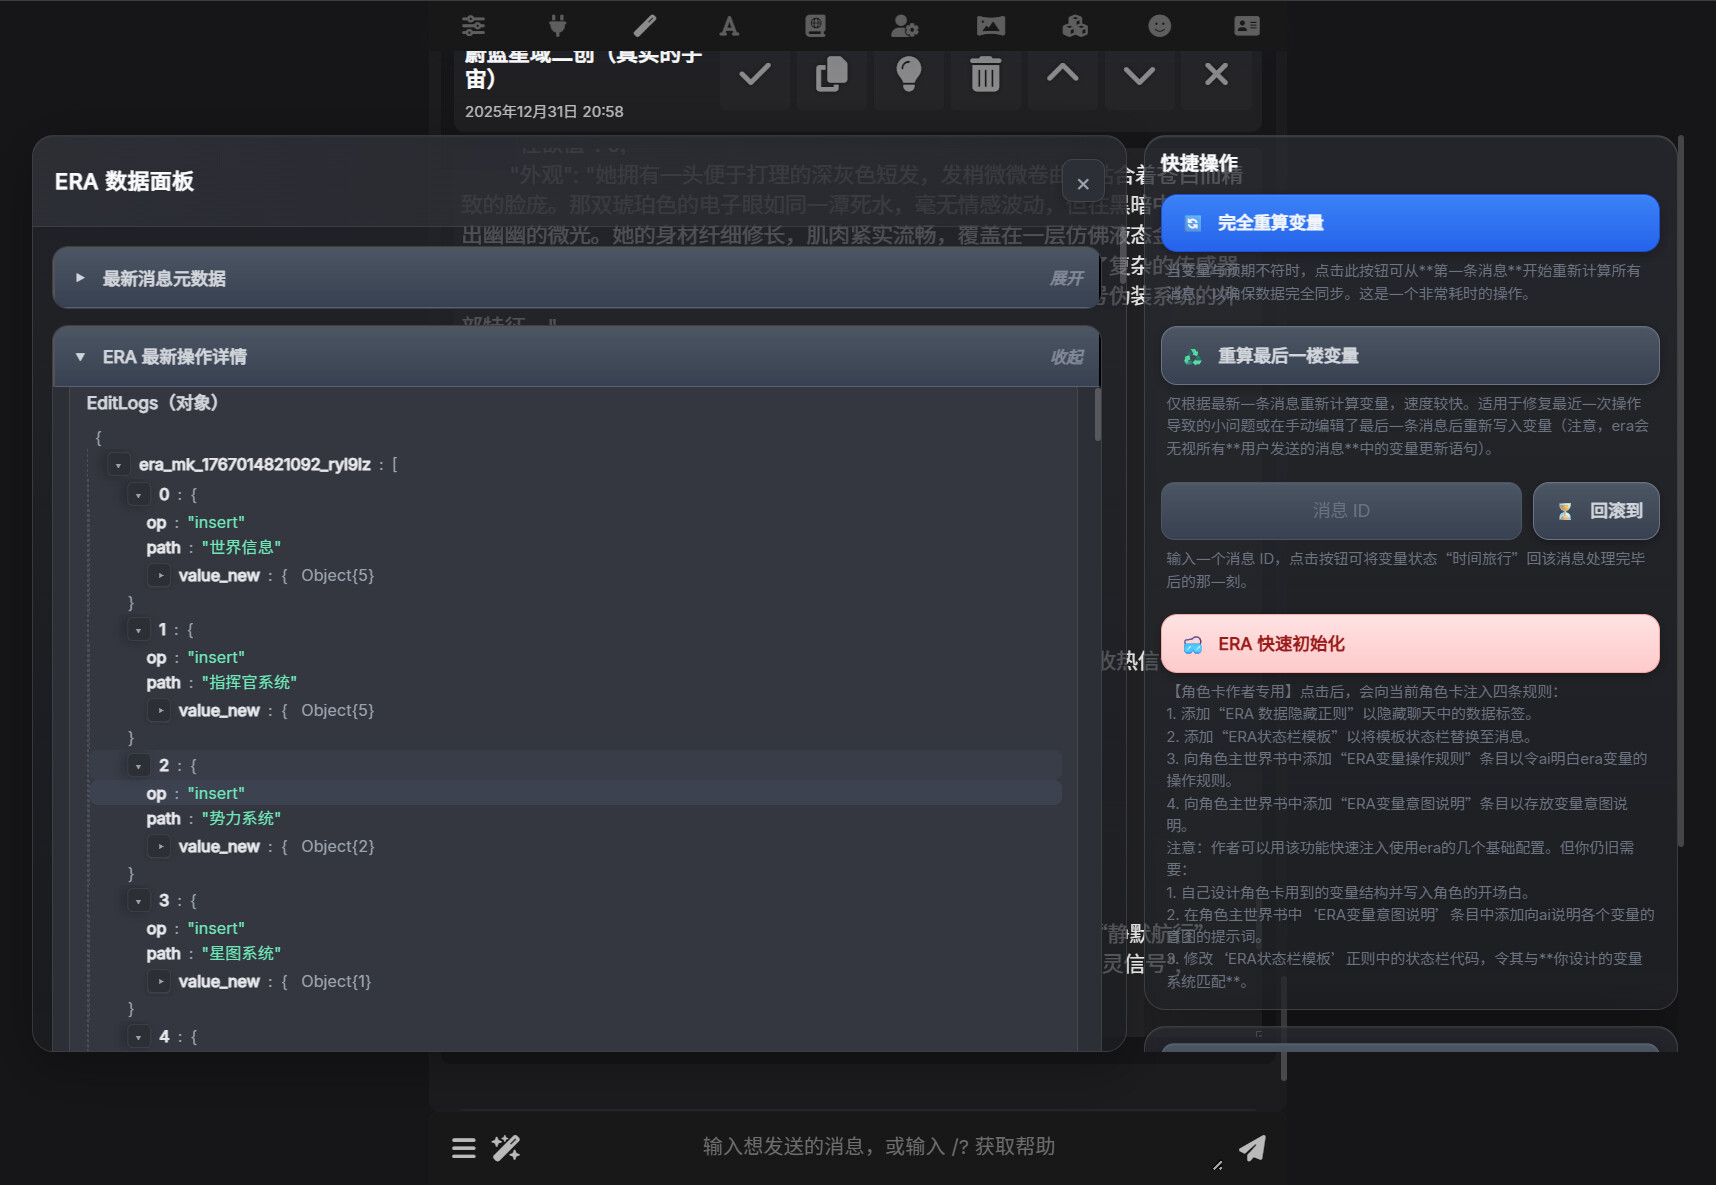Click the 2025年12月31日 20:58 timestamp

click(544, 112)
